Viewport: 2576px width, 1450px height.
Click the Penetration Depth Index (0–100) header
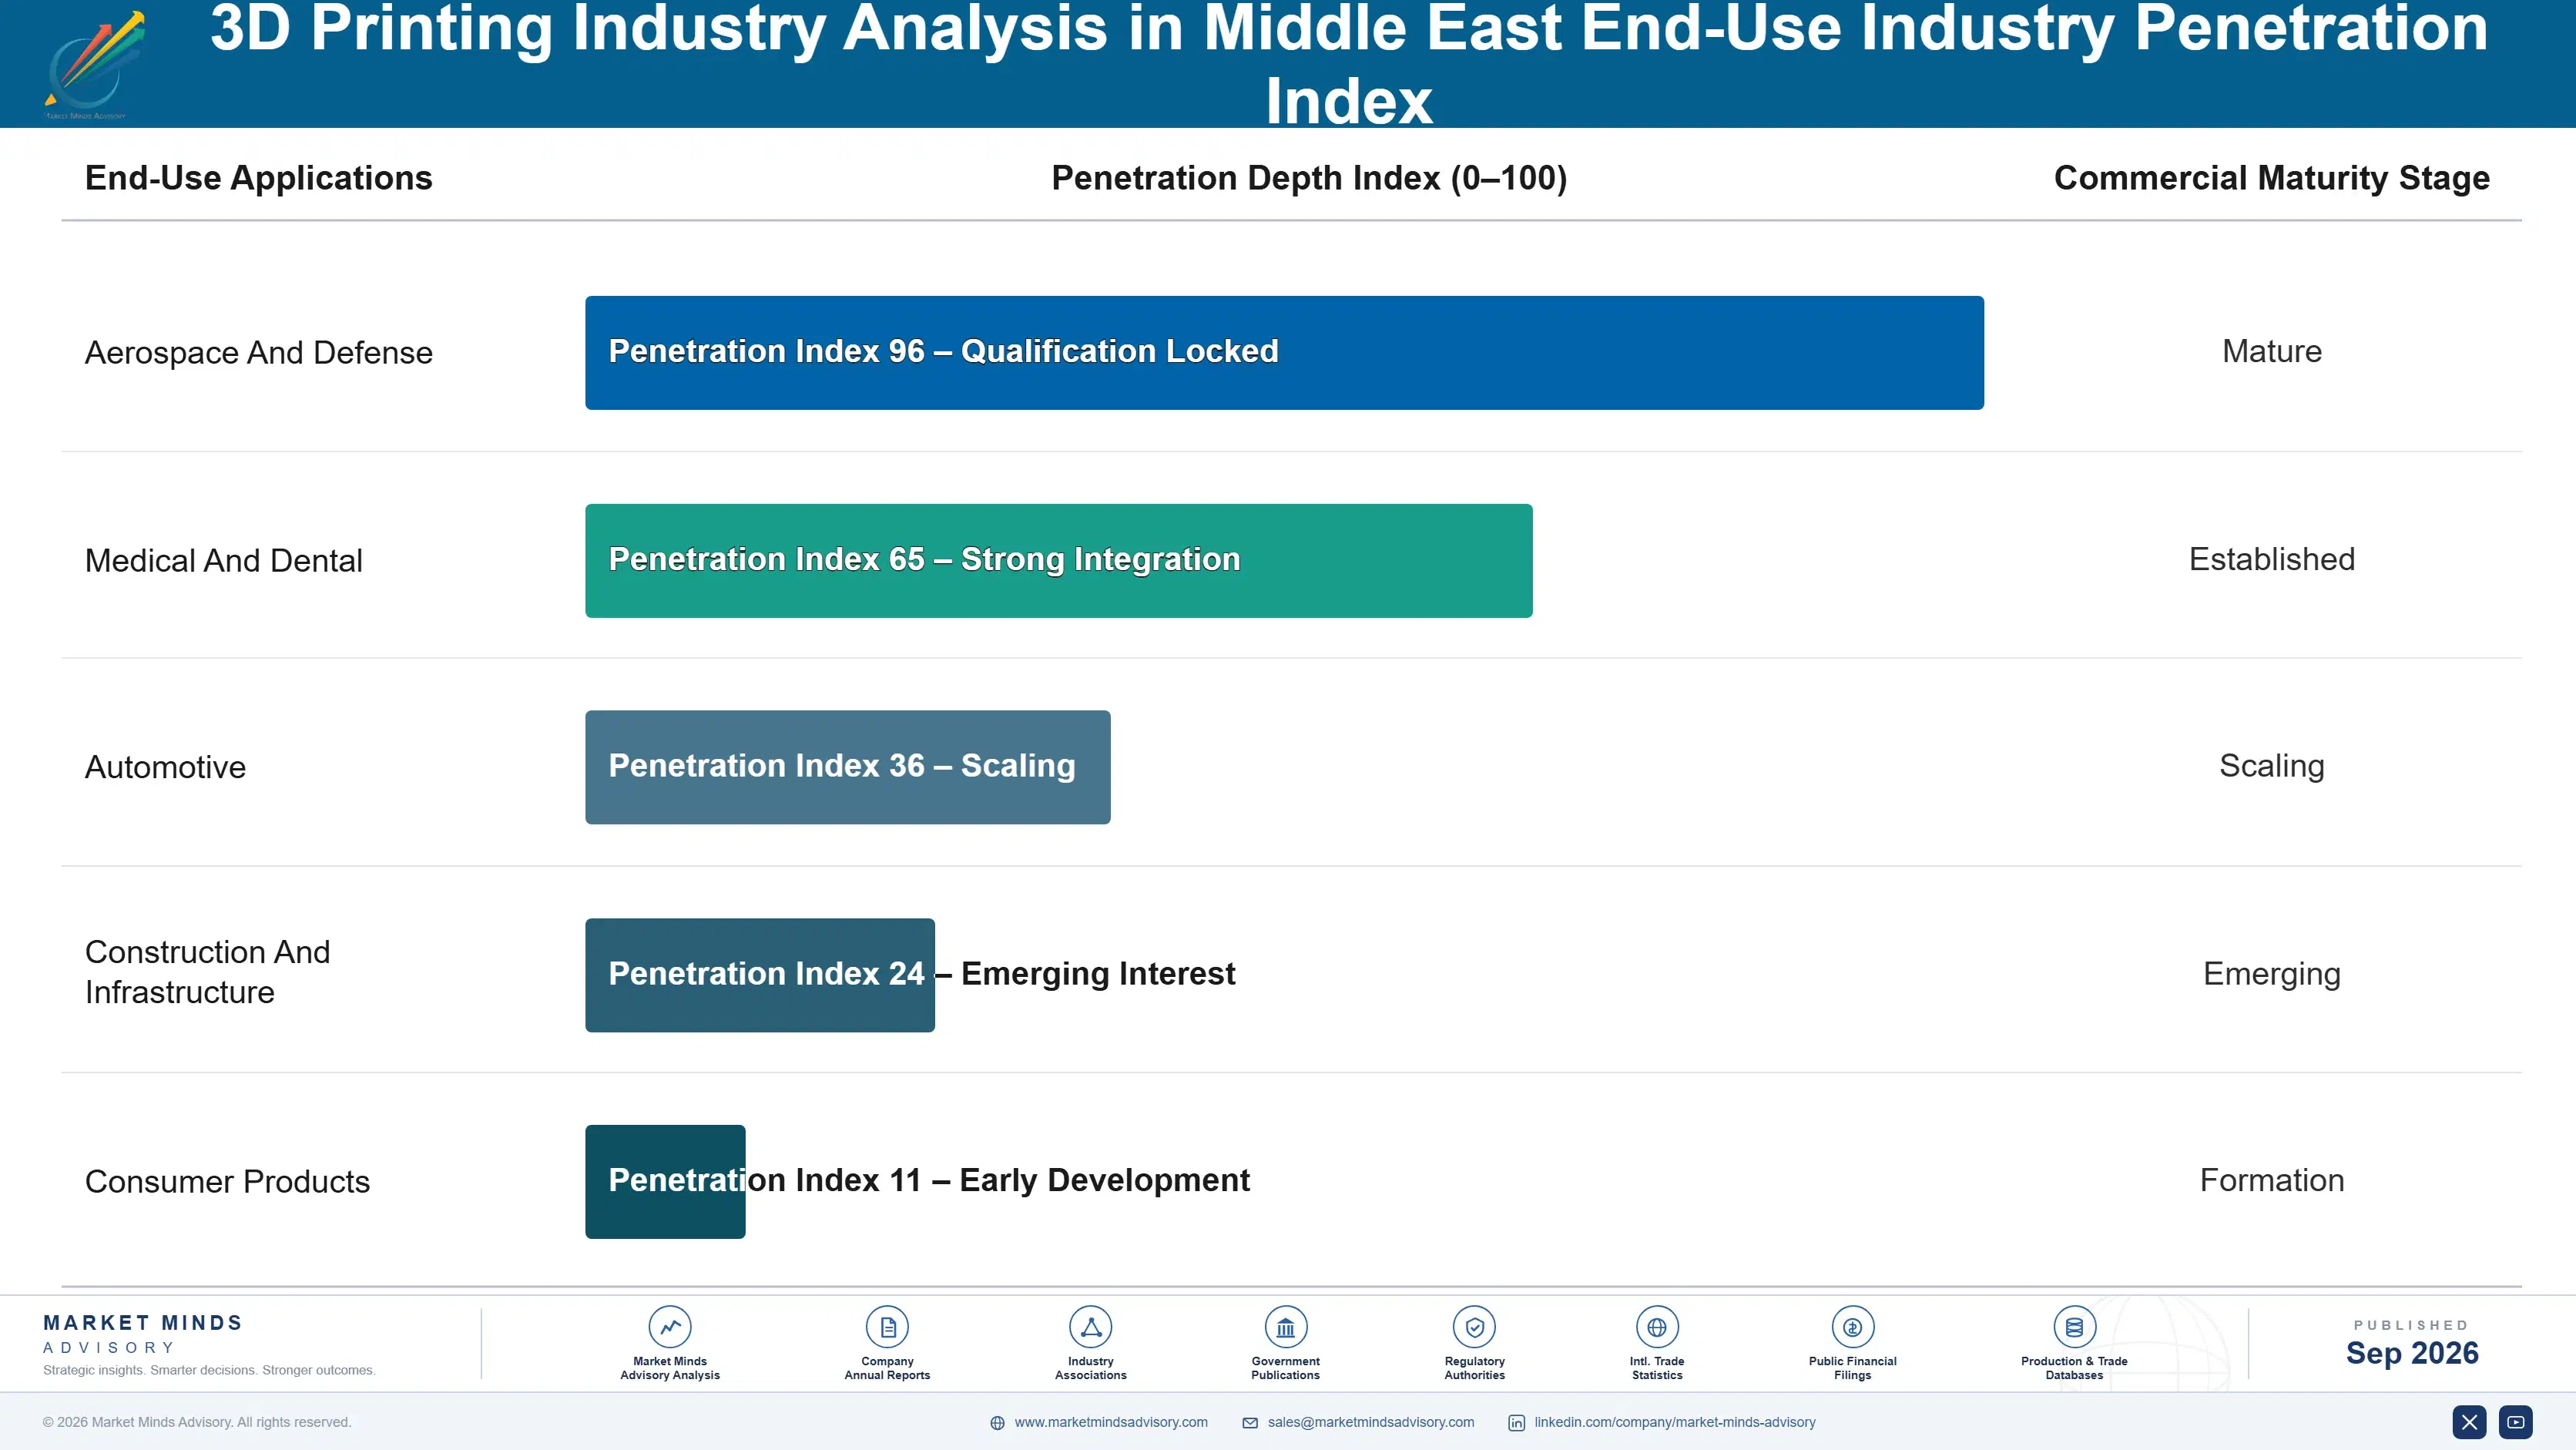coord(1309,178)
